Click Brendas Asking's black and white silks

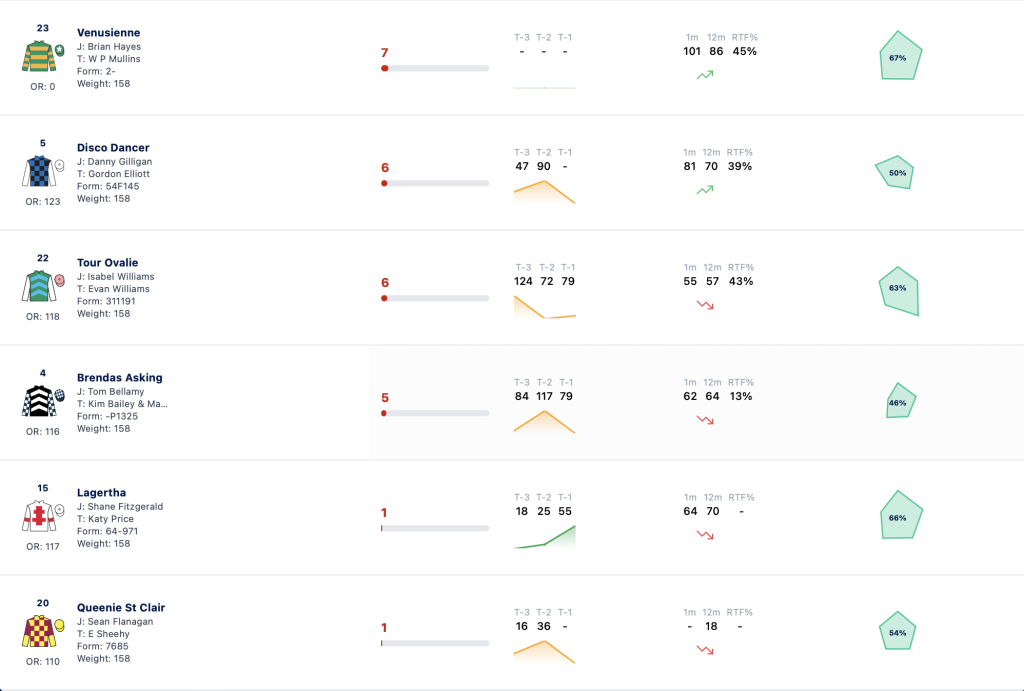[42, 401]
